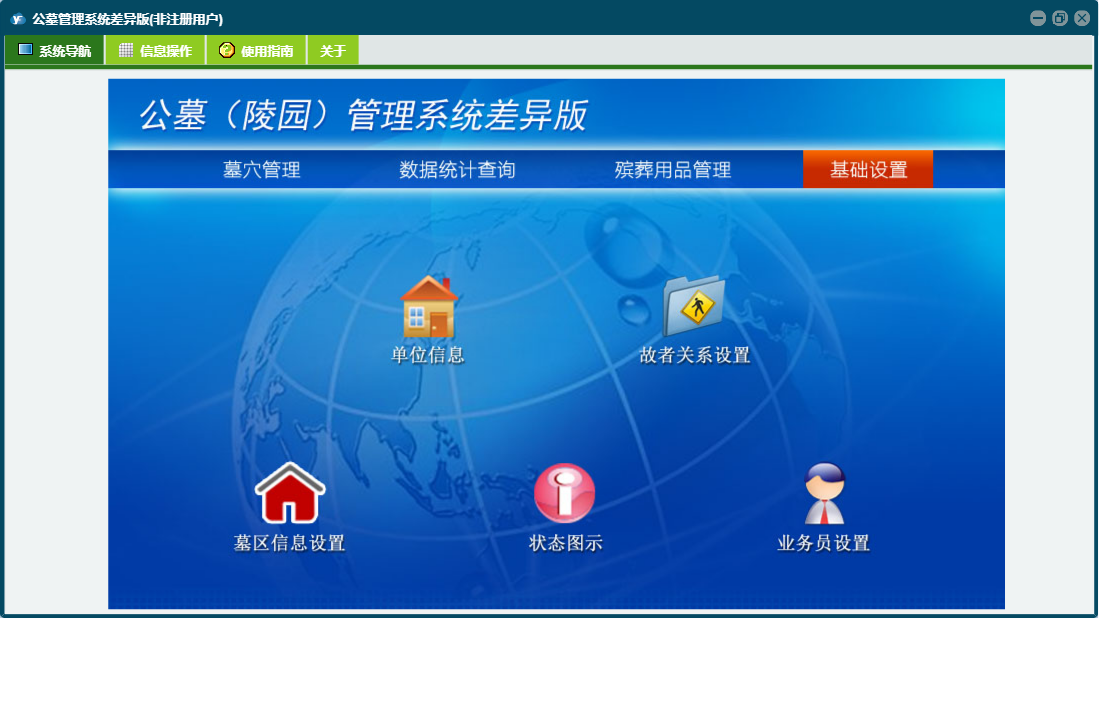Screen dimensions: 1099x723
Task: Click the 故者关系设置 folder icon
Action: point(694,307)
